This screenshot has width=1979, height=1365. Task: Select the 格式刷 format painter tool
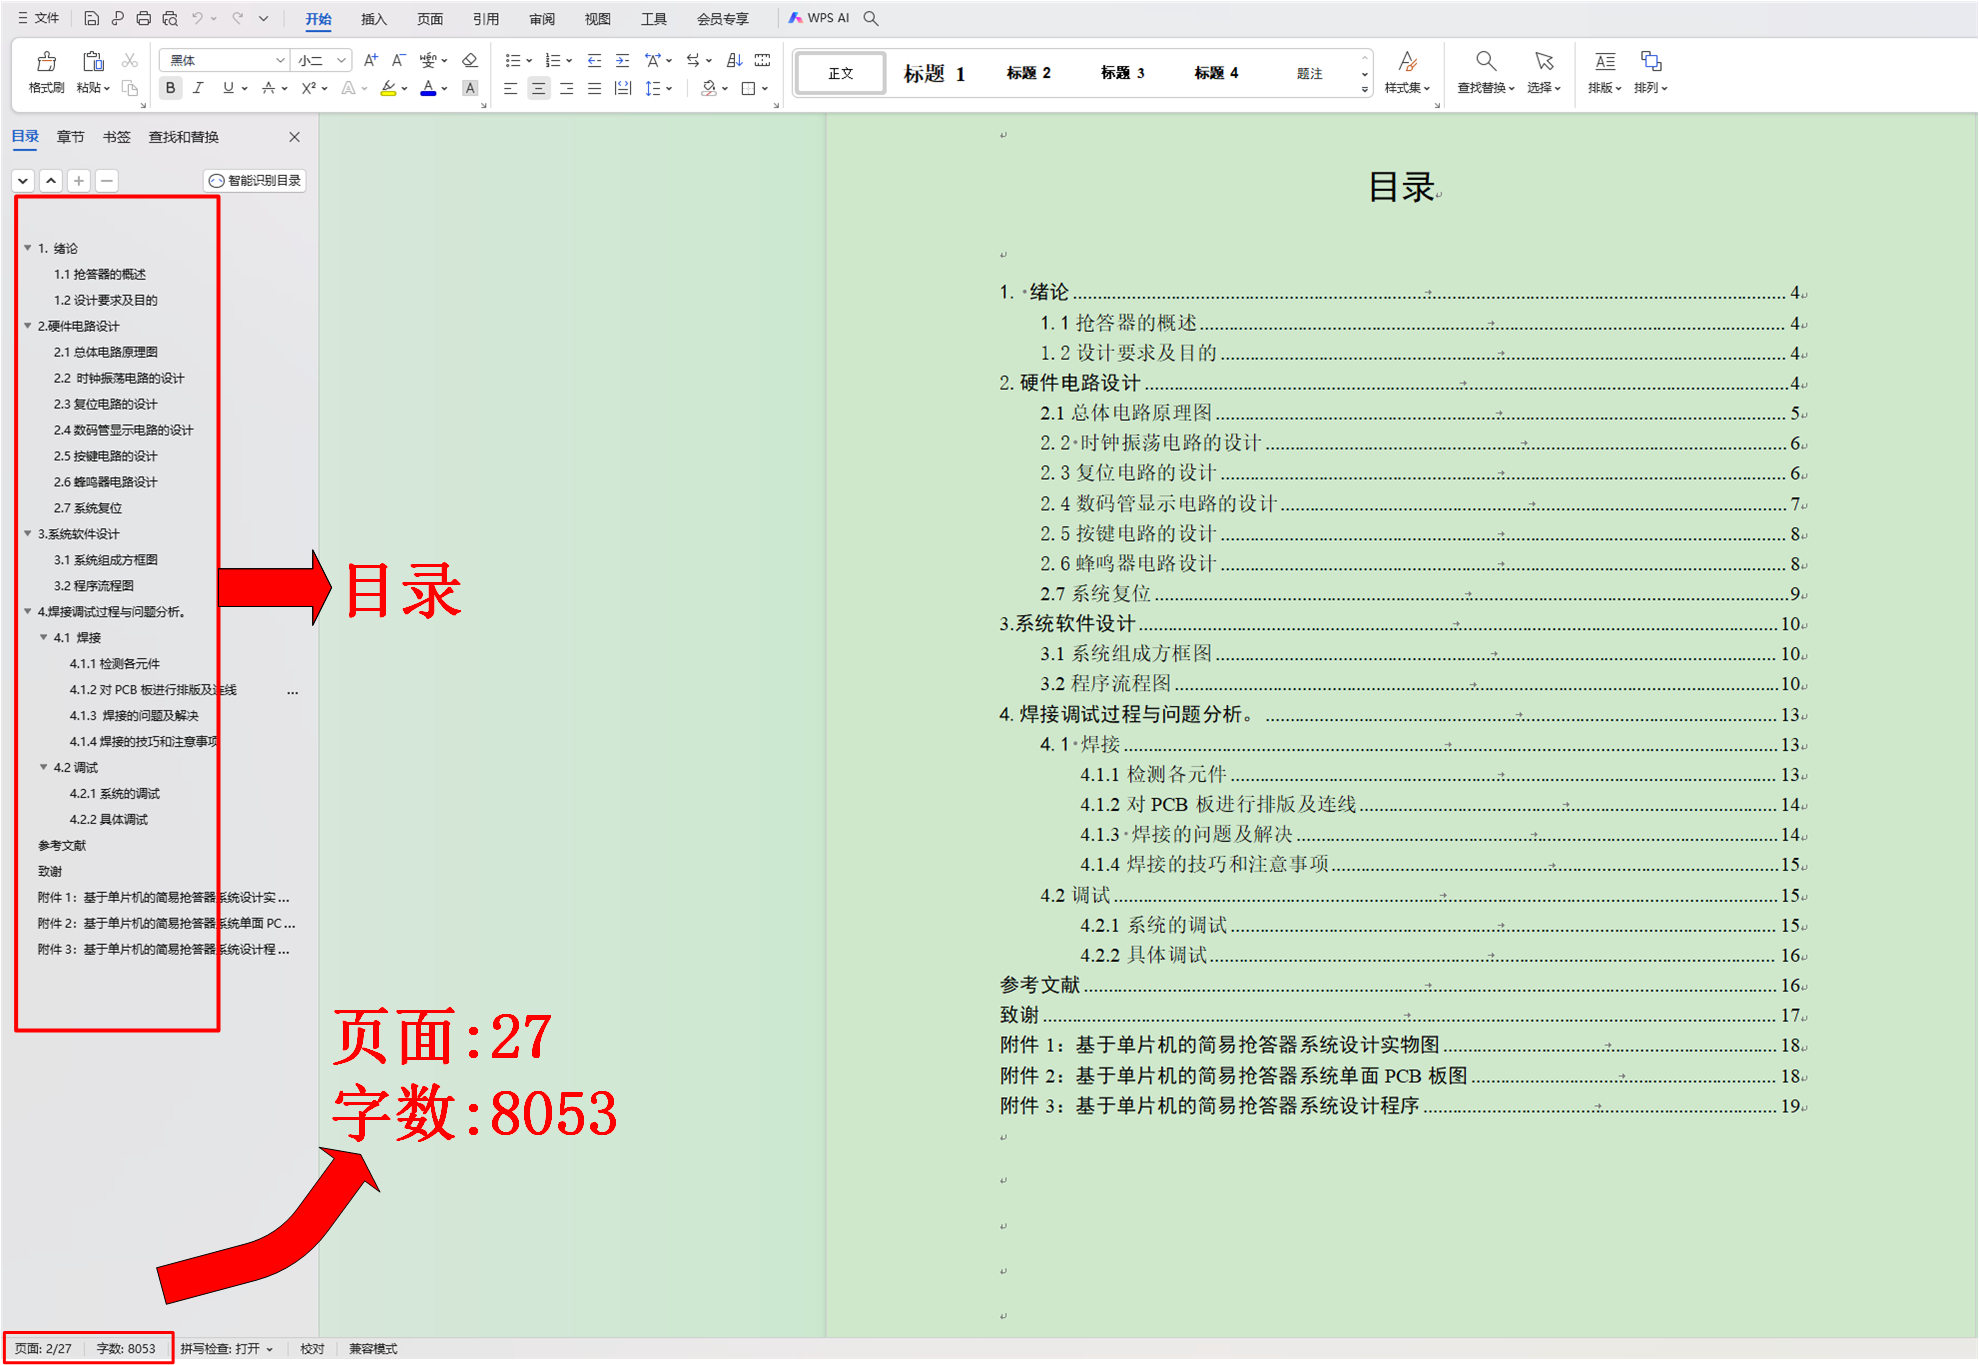44,72
